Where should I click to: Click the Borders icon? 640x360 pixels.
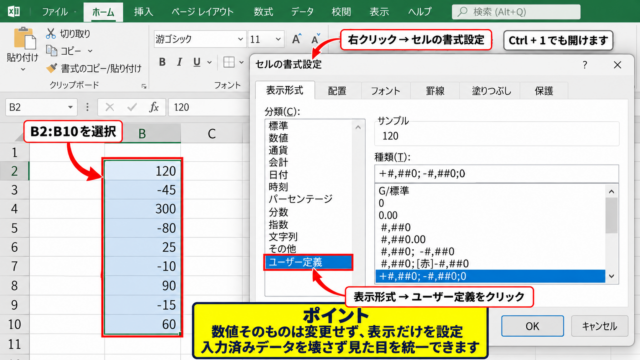(x=229, y=62)
